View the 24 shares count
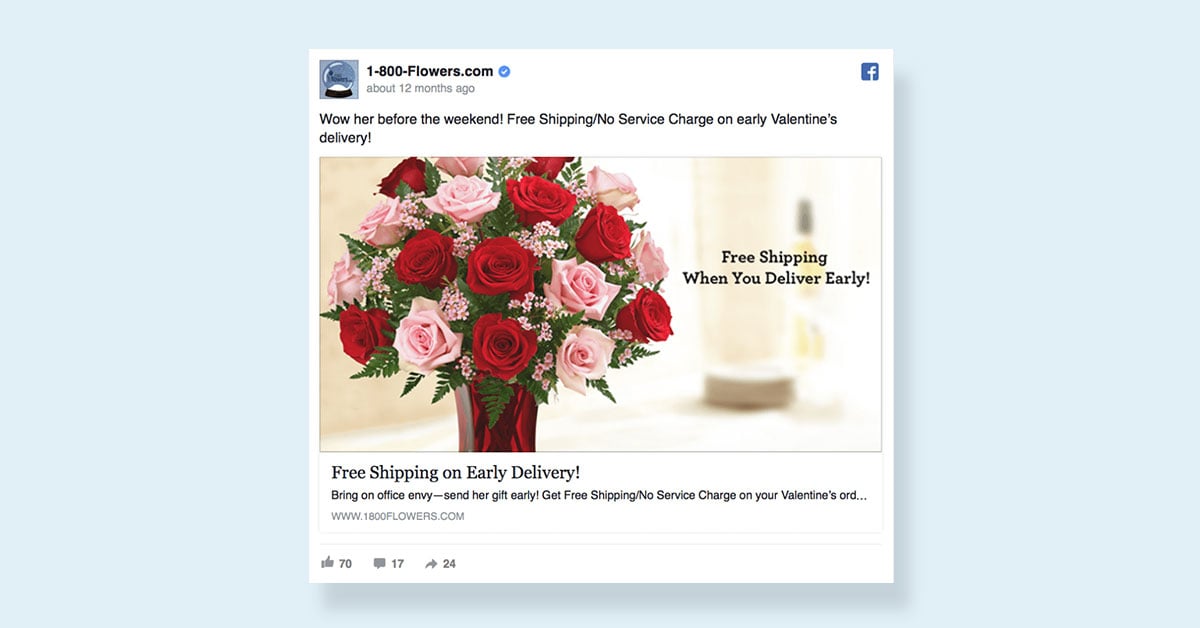 click(449, 564)
